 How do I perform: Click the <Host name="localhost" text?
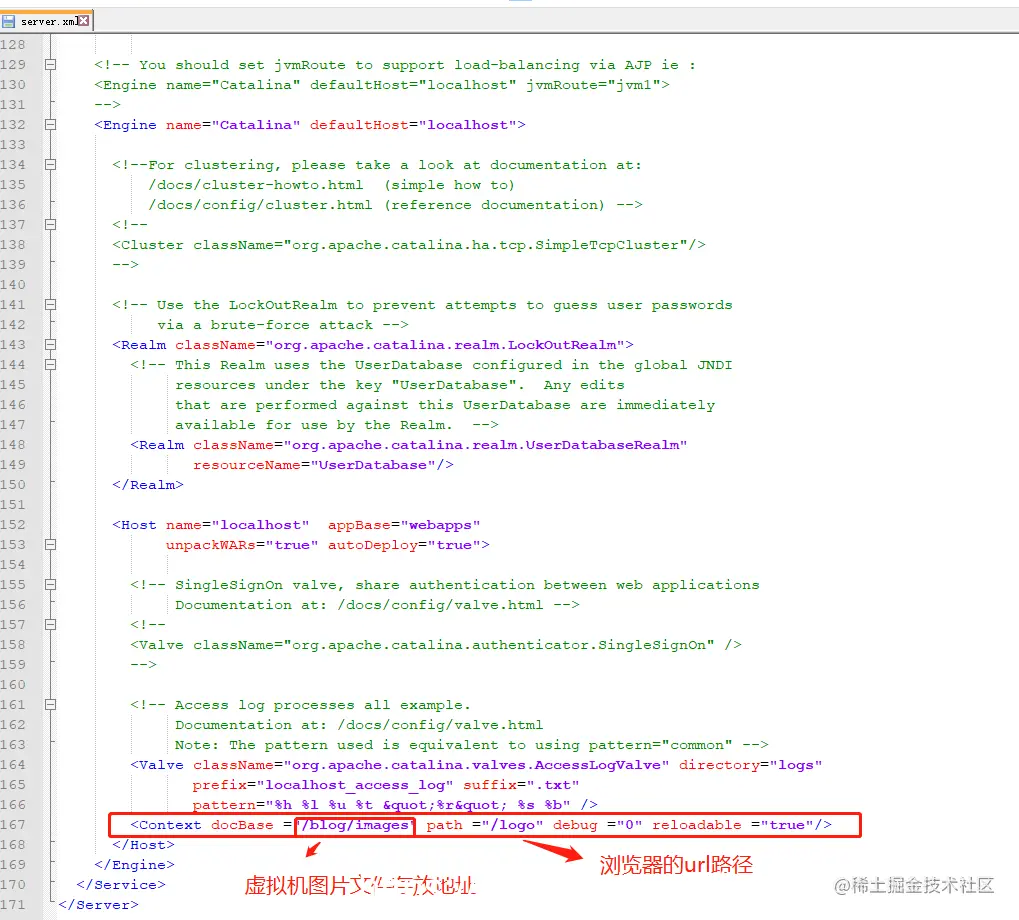coord(211,525)
